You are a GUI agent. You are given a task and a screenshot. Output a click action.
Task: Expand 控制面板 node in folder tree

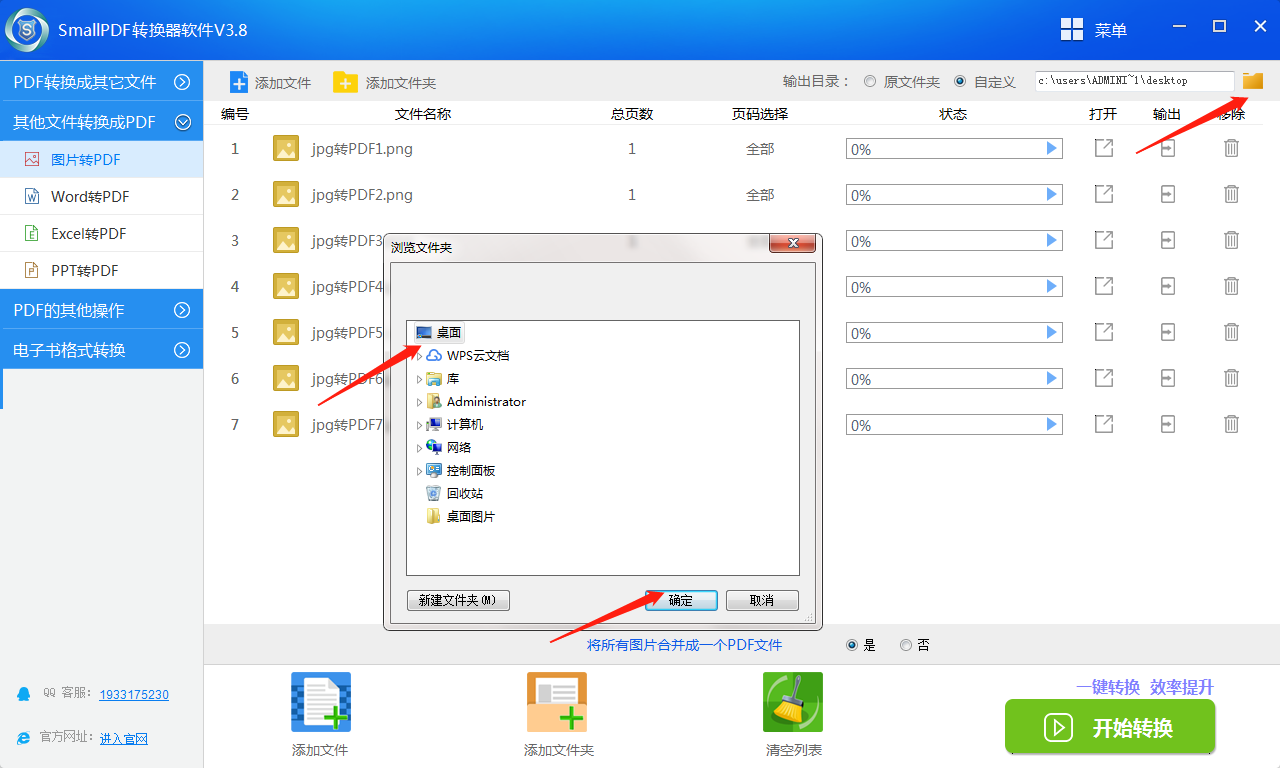pyautogui.click(x=419, y=470)
